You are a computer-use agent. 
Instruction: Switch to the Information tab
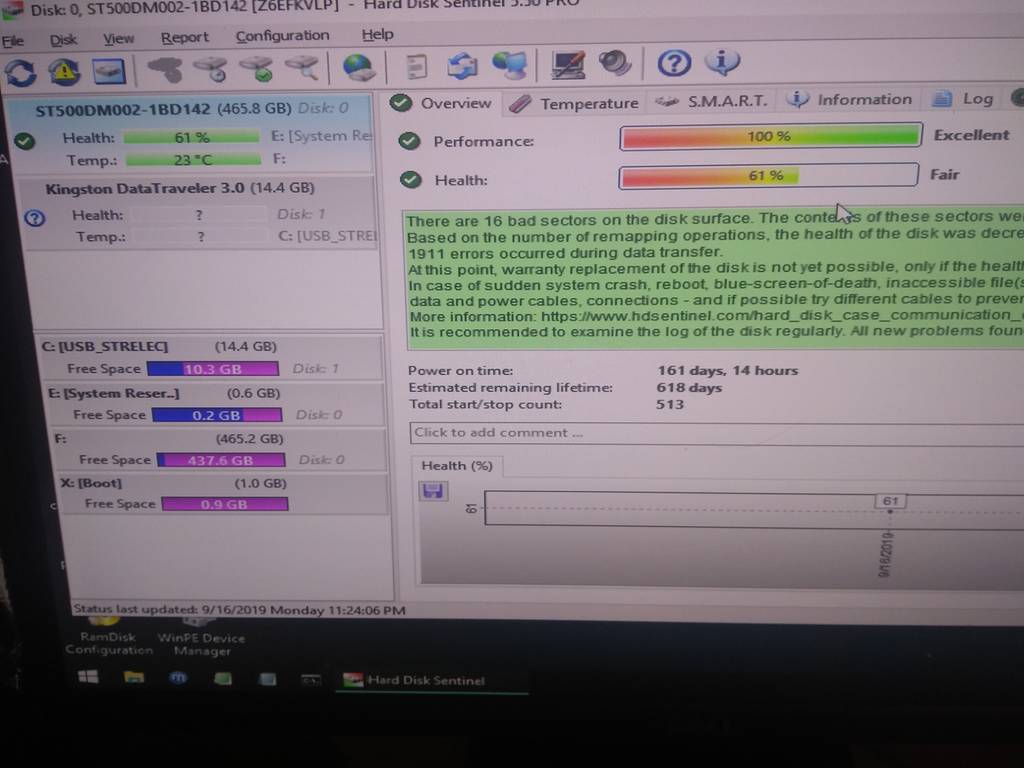pyautogui.click(x=849, y=99)
